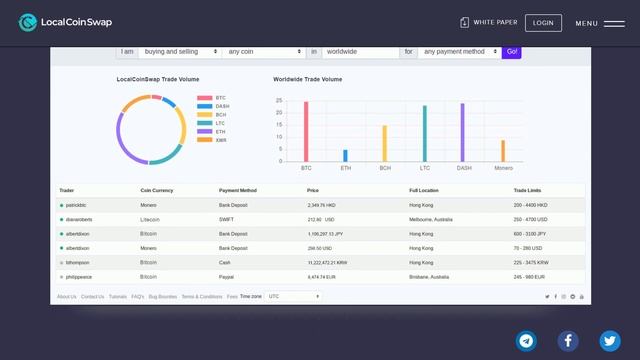Image resolution: width=640 pixels, height=360 pixels.
Task: Open the About Us footer link
Action: (x=67, y=297)
